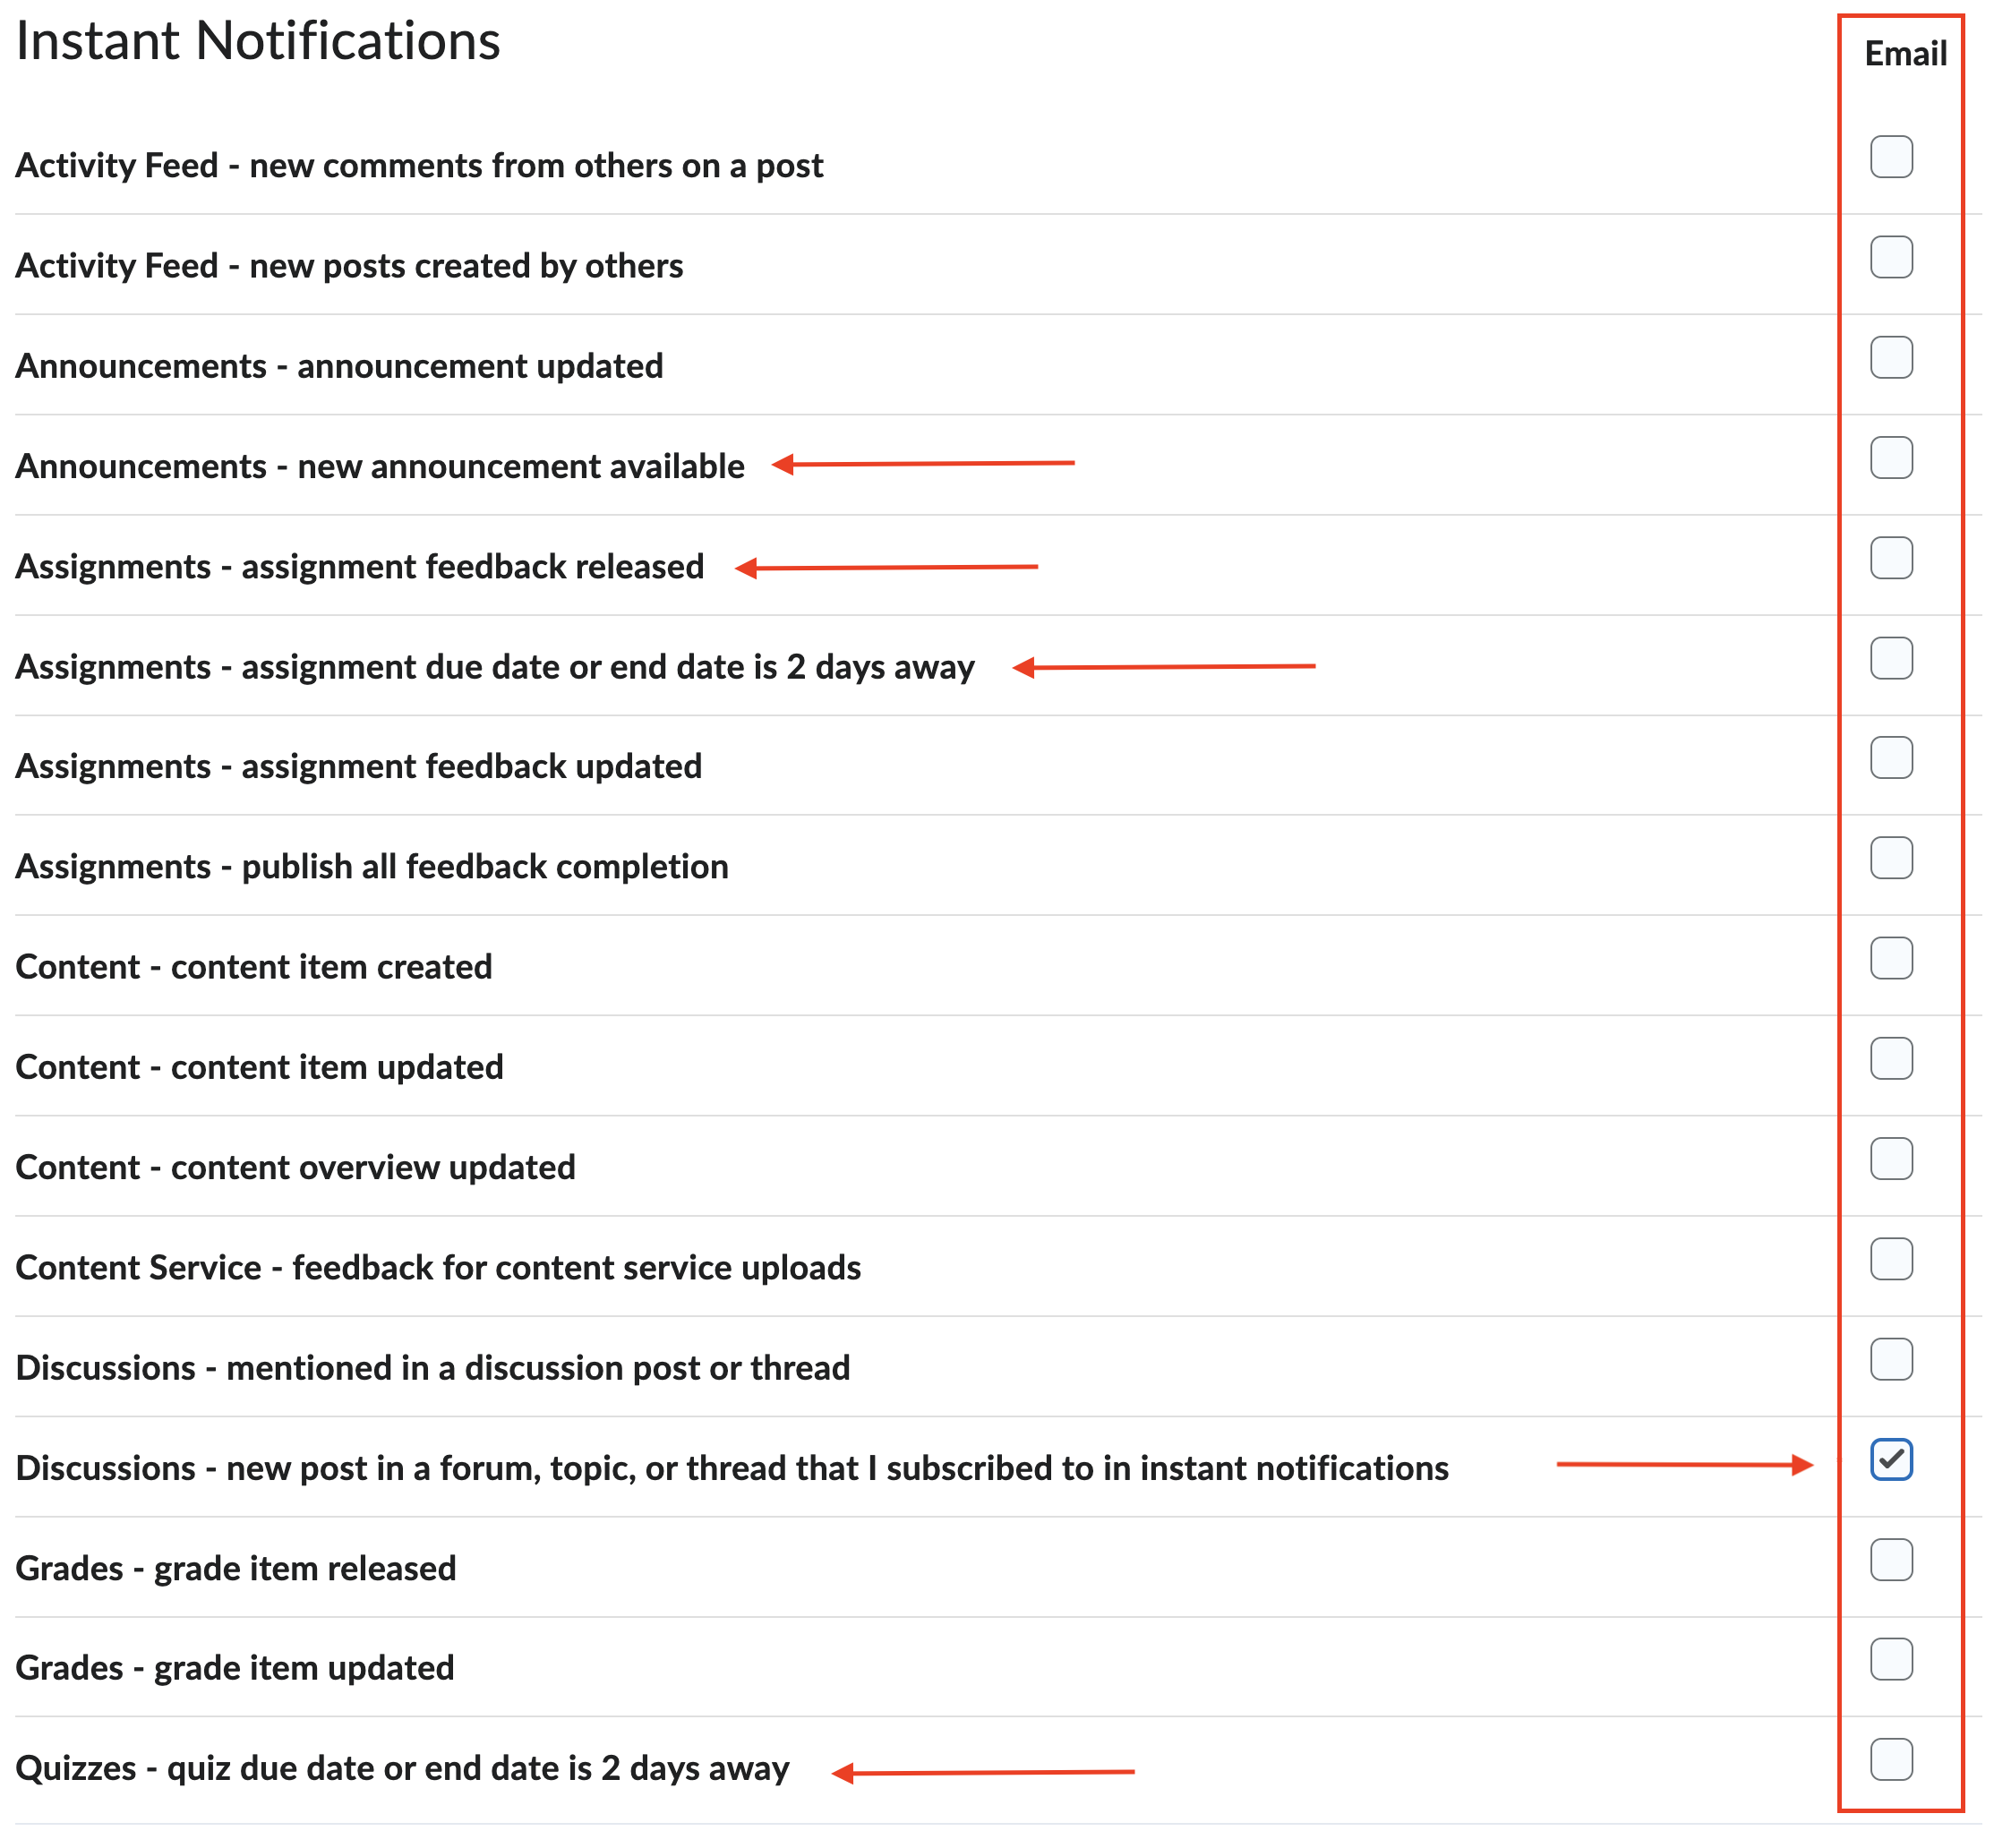Enable email for assignment due date reminder
Image resolution: width=1994 pixels, height=1848 pixels.
point(1890,658)
